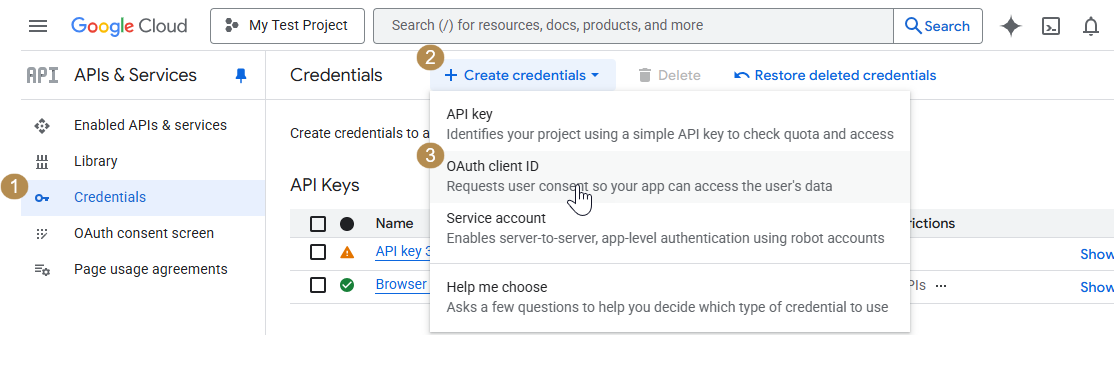Choose Service account option
Viewport: 1114px width, 373px height.
pos(669,228)
